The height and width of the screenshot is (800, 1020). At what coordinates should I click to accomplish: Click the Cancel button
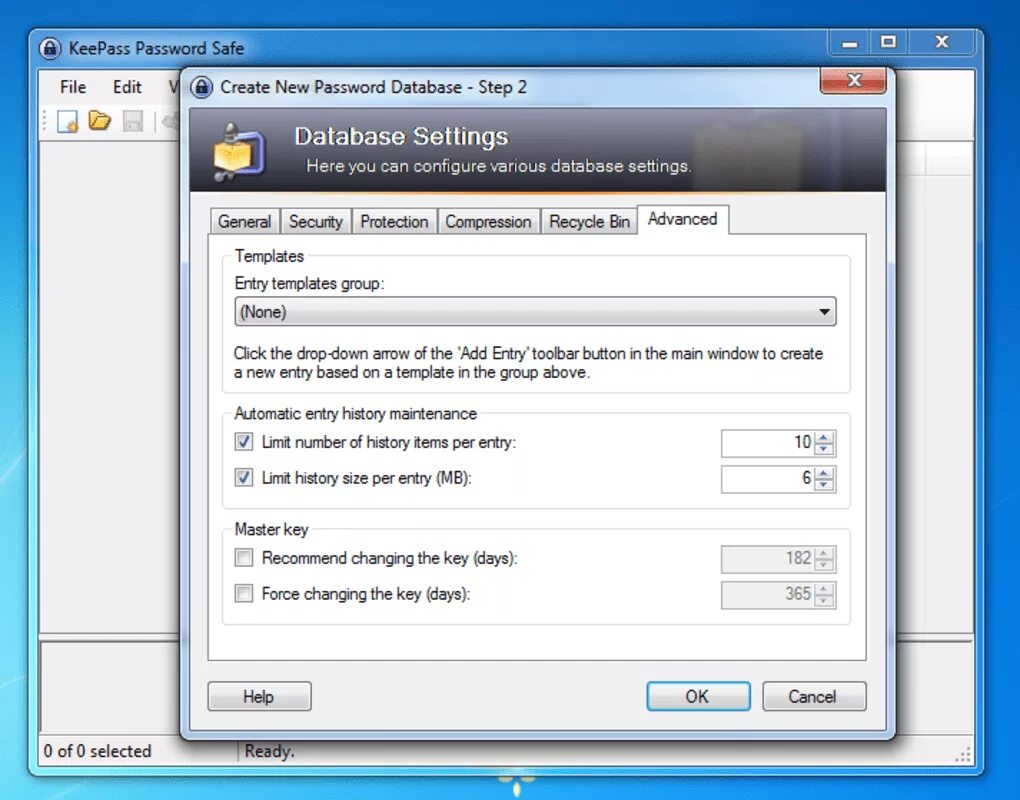[x=814, y=697]
